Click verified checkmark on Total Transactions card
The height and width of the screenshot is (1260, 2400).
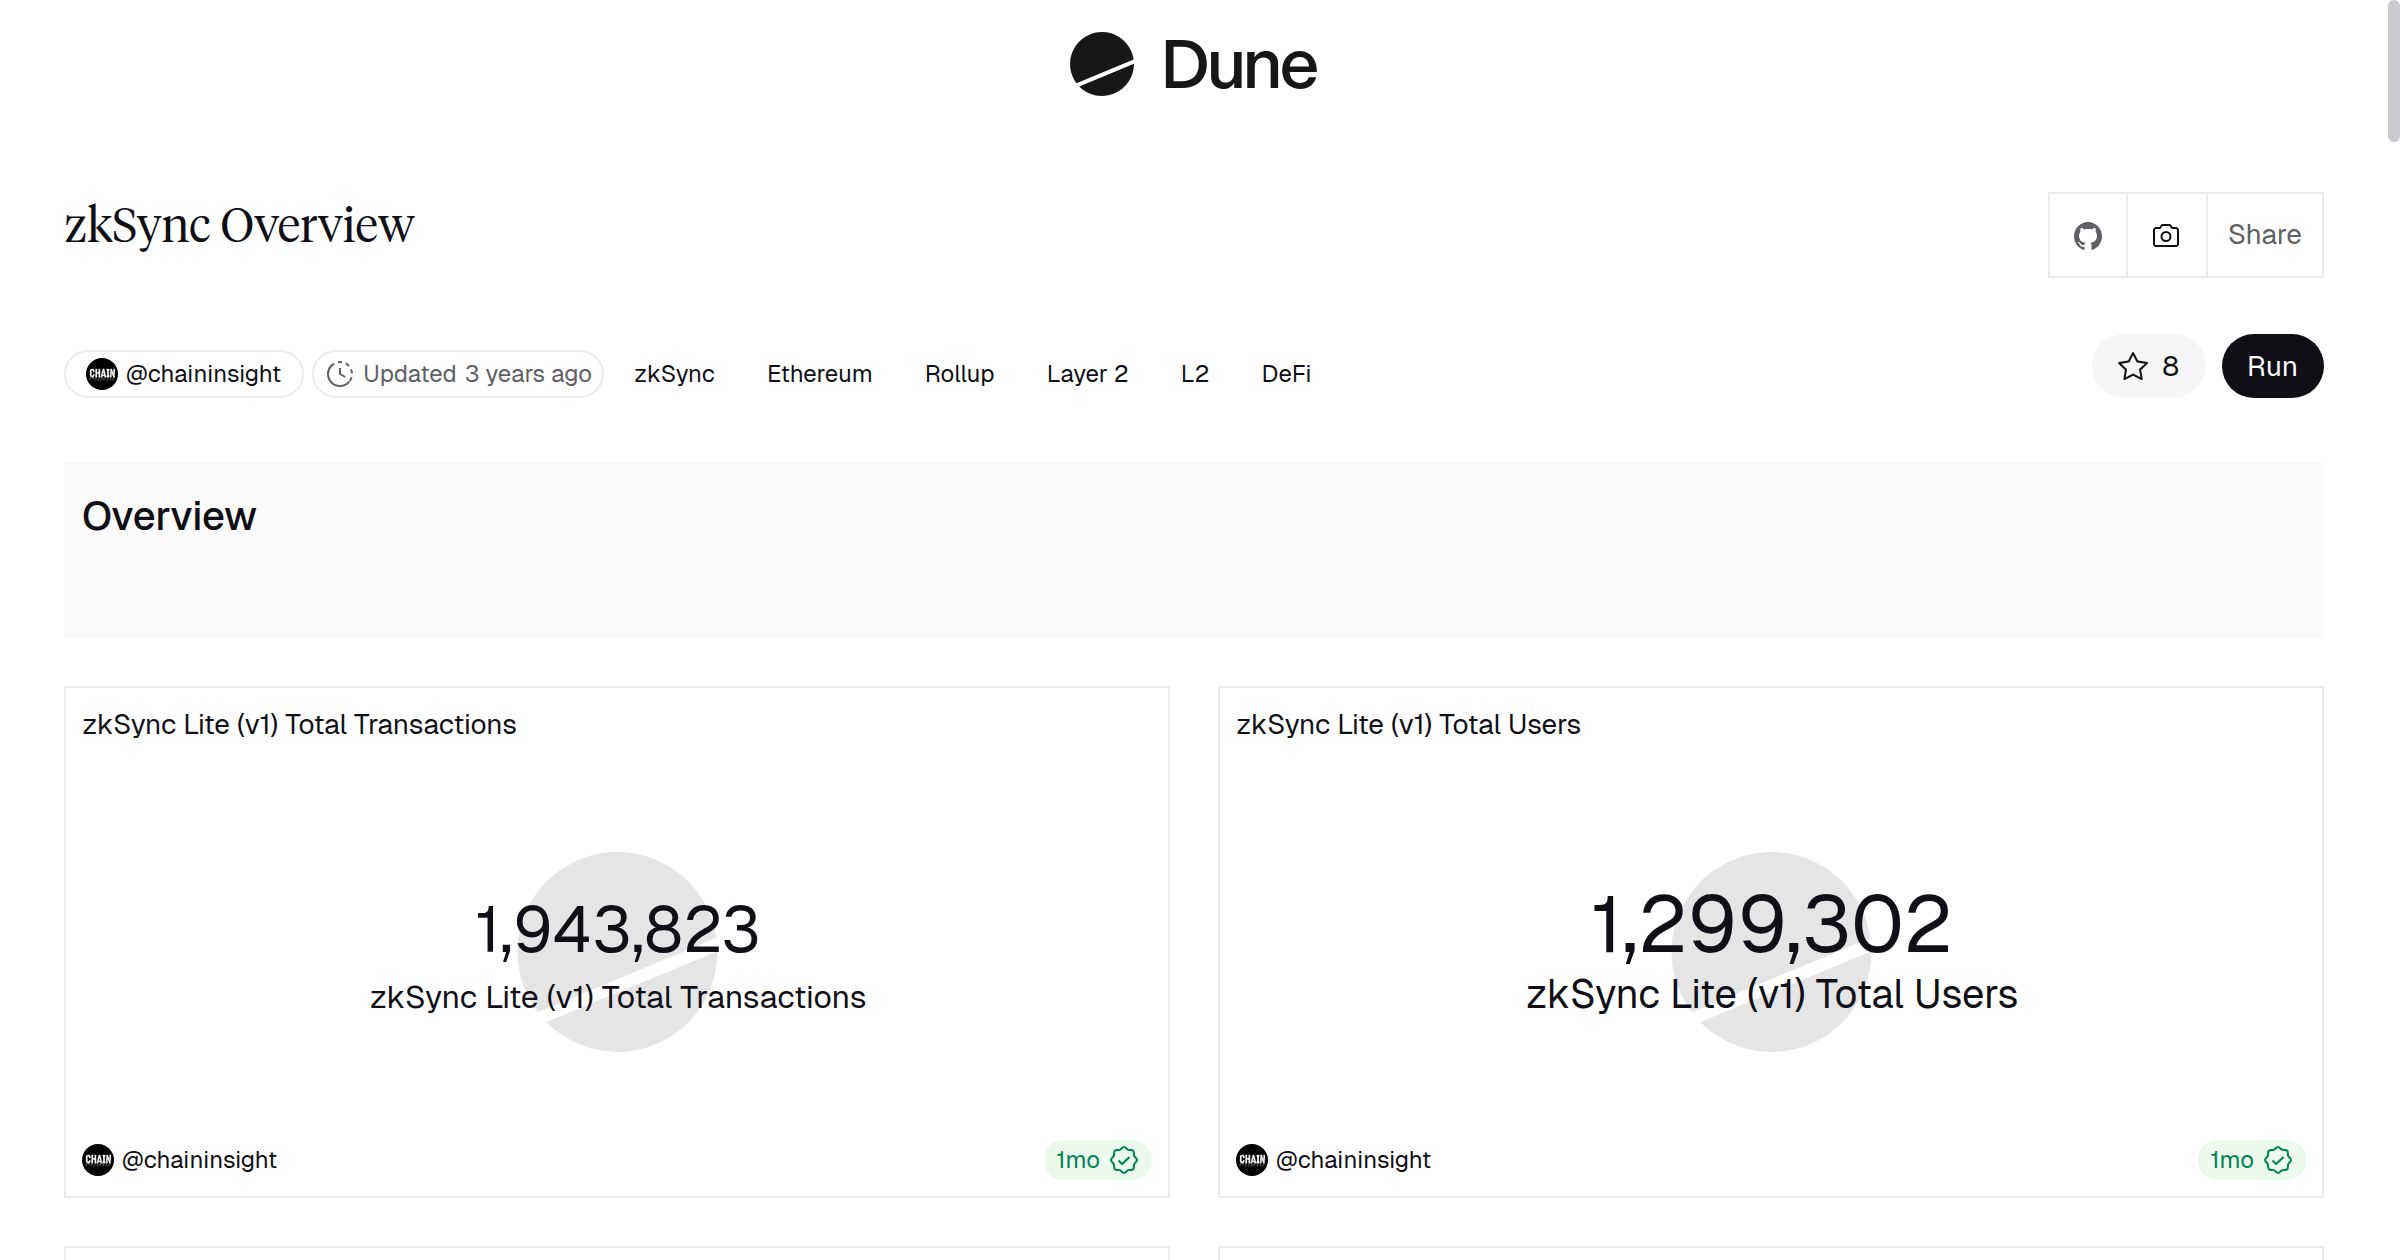click(x=1124, y=1160)
